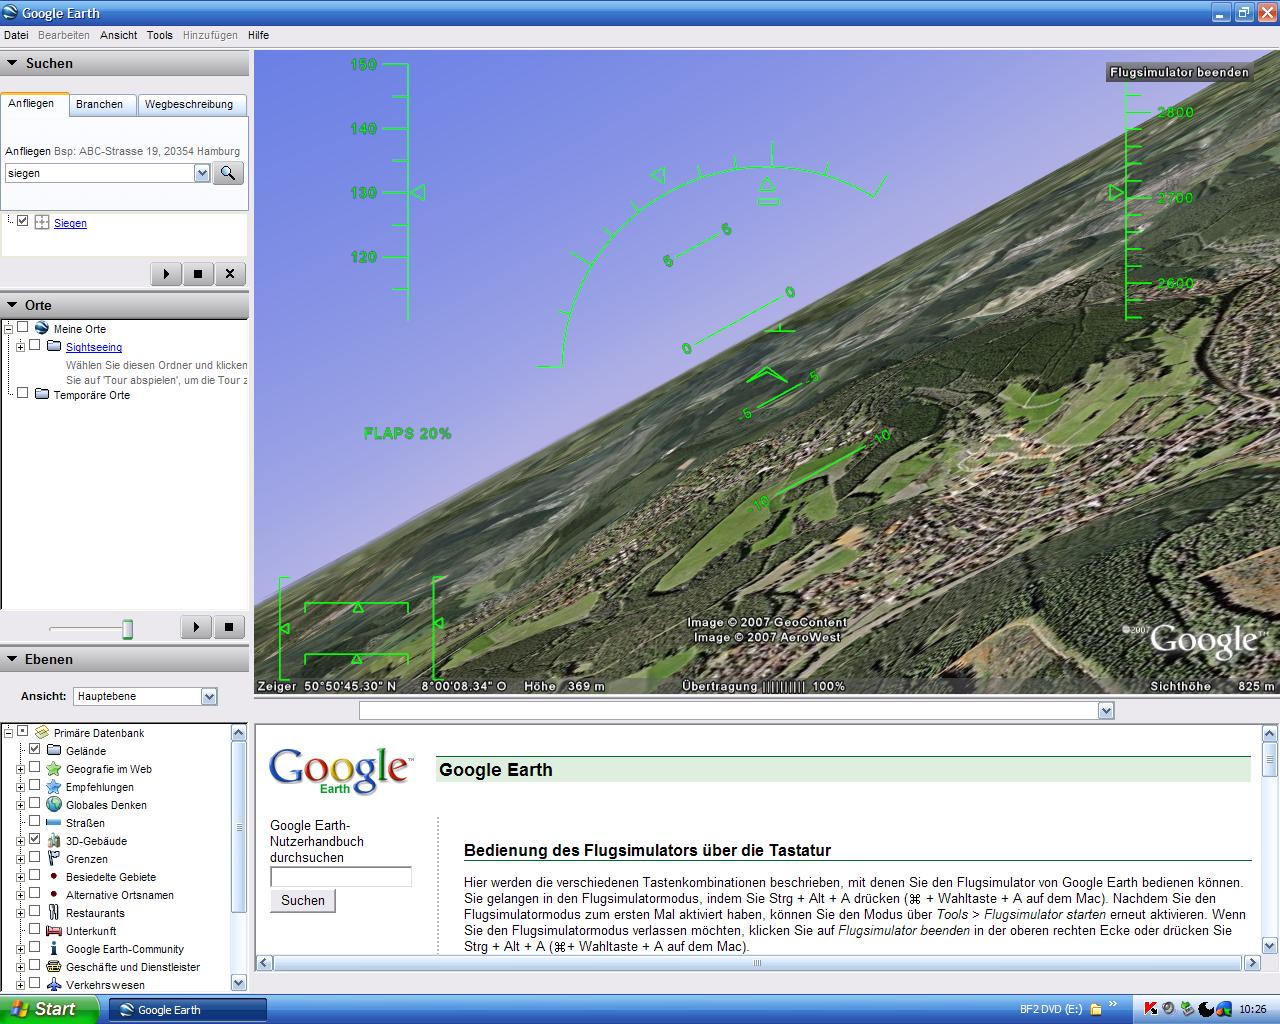Click Empfehlungen blue star icon
The height and width of the screenshot is (1024, 1280).
(x=54, y=786)
